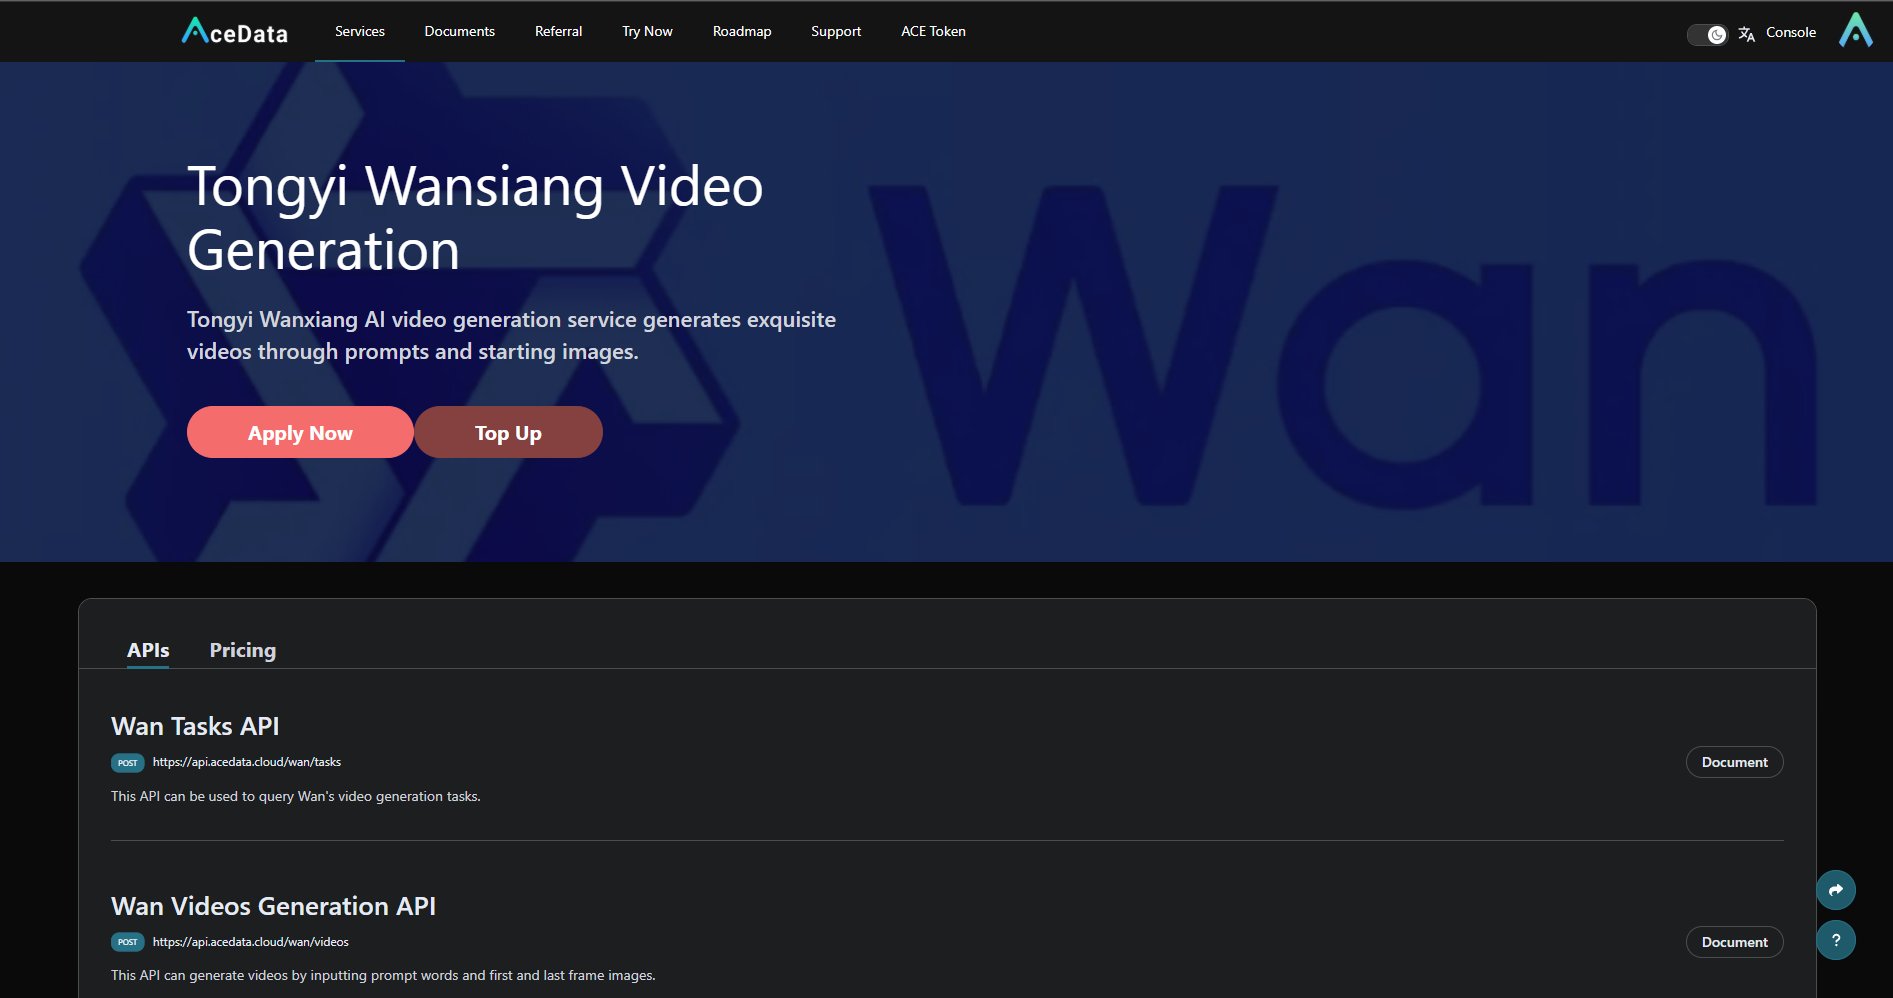1893x998 pixels.
Task: Click the Wan Tasks API heading
Action: [195, 726]
